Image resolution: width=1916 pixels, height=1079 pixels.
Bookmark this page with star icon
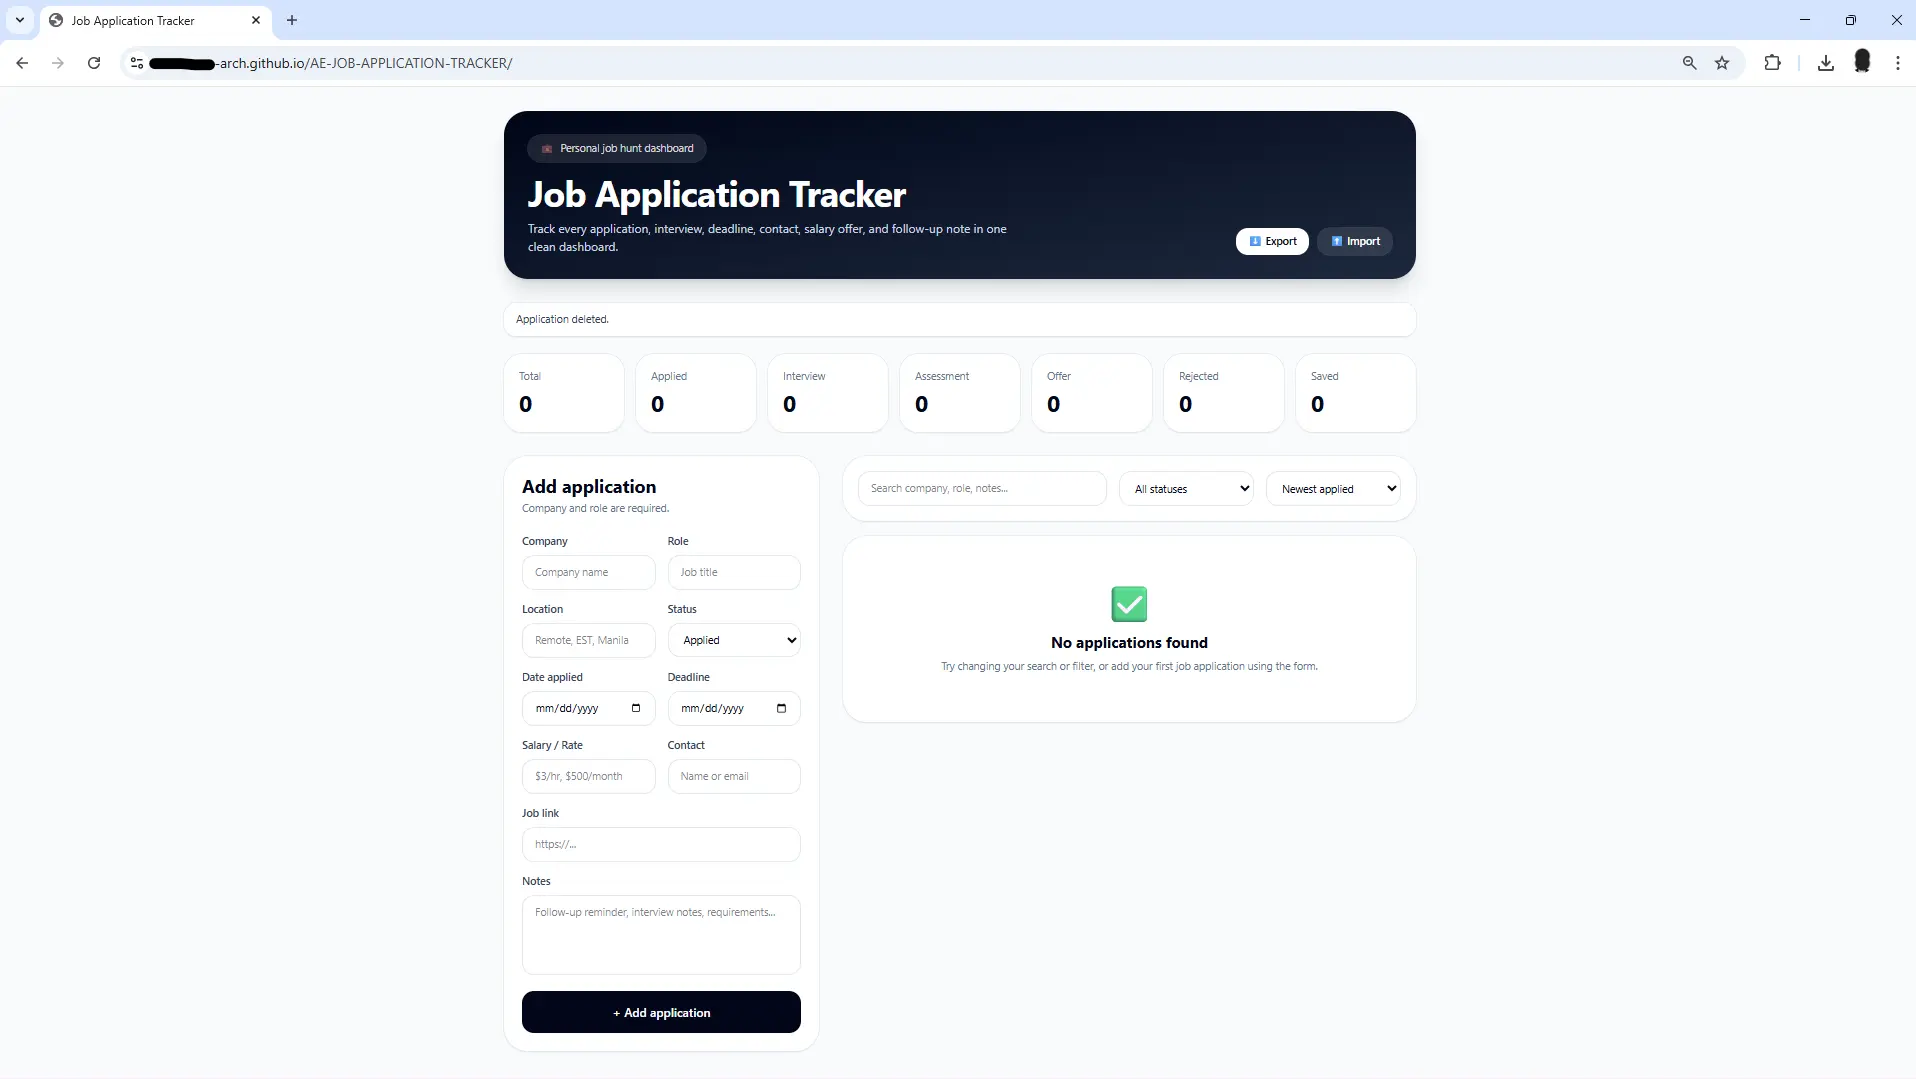click(1722, 63)
